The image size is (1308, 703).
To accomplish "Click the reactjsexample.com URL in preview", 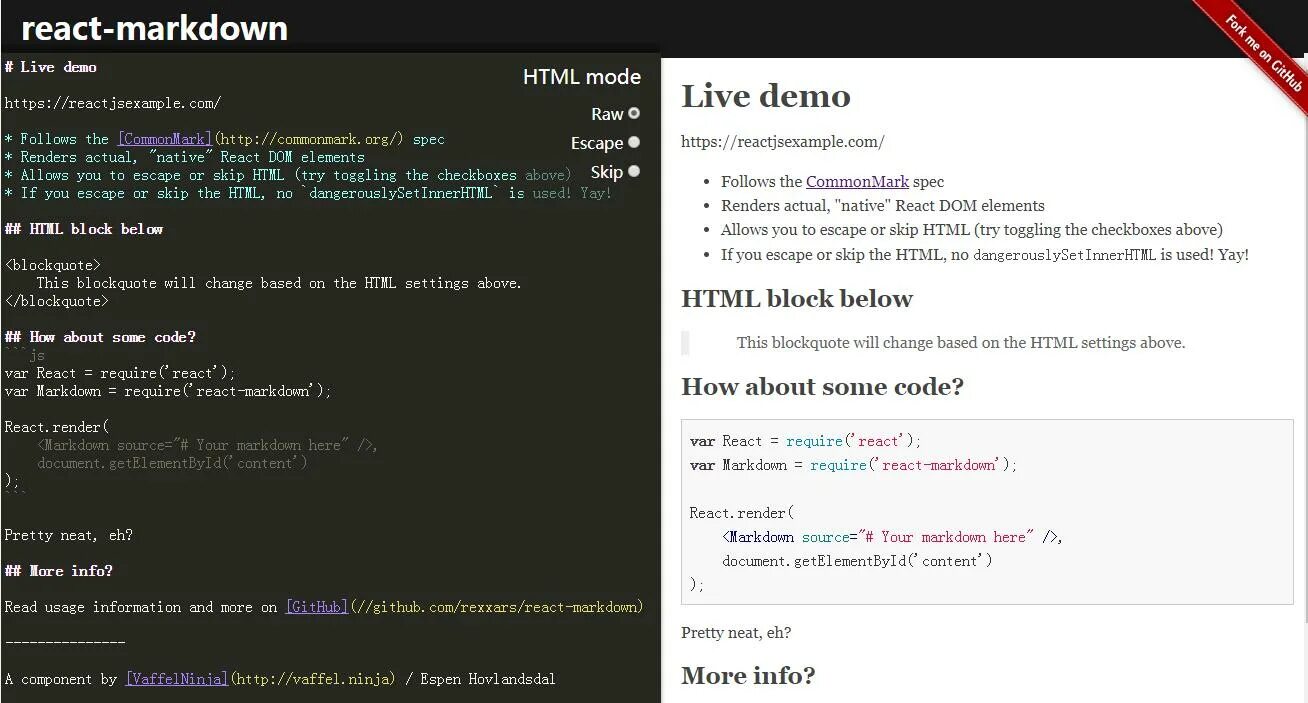I will tap(783, 141).
